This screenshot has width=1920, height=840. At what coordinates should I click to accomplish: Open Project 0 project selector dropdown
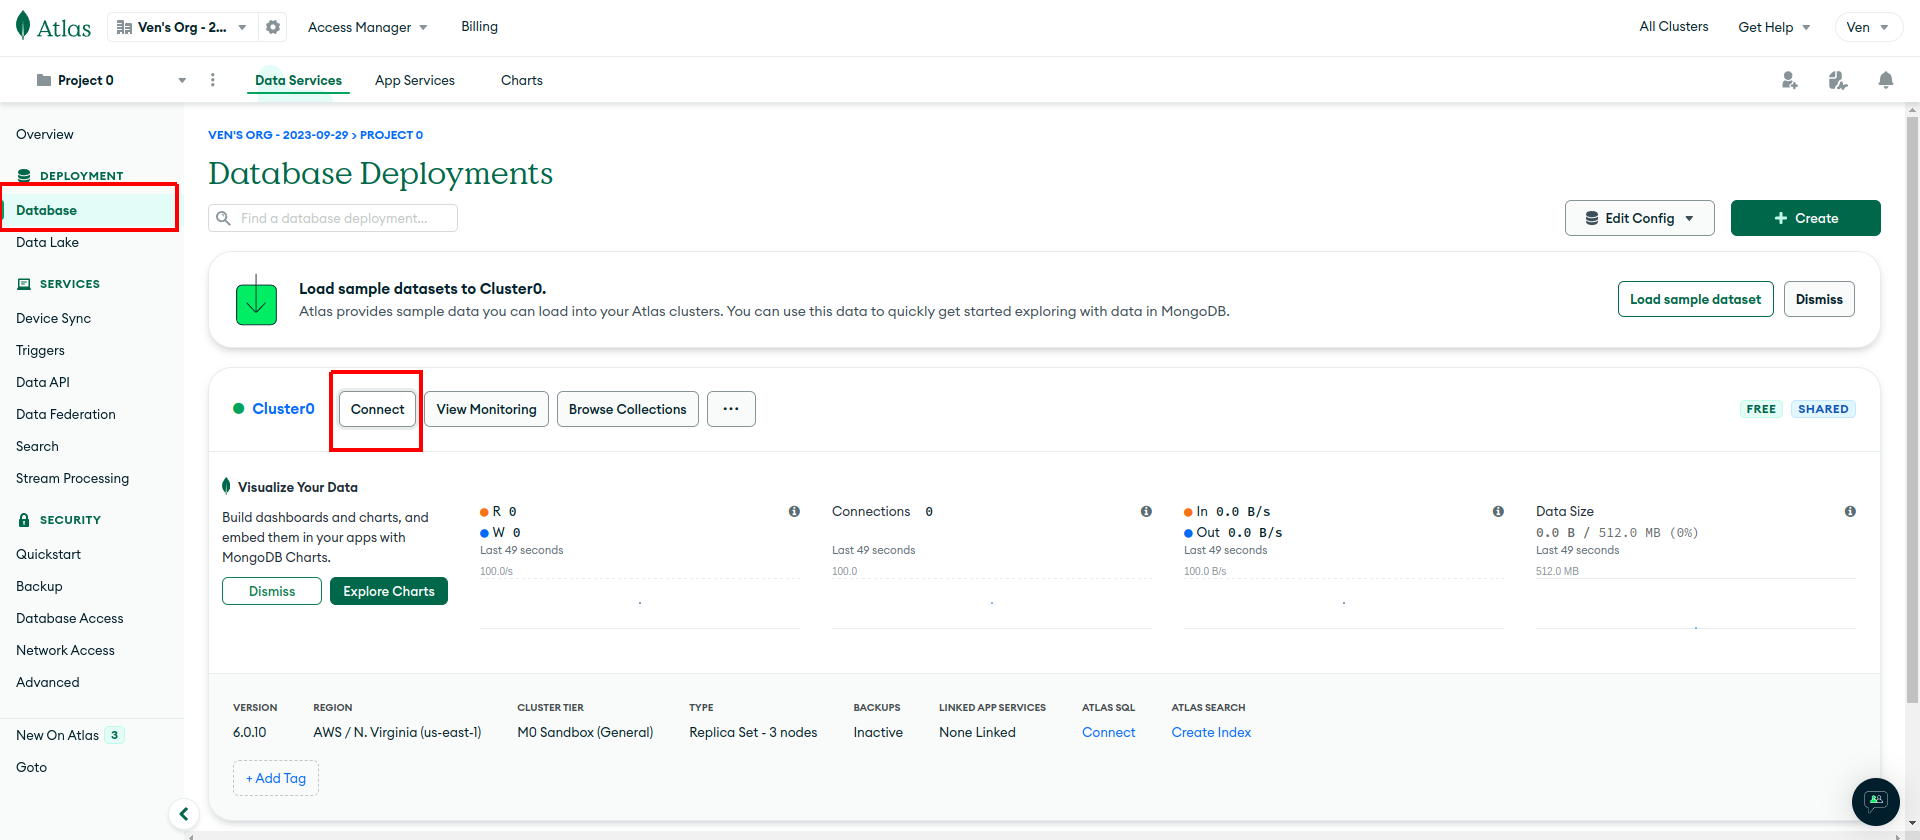pos(110,80)
